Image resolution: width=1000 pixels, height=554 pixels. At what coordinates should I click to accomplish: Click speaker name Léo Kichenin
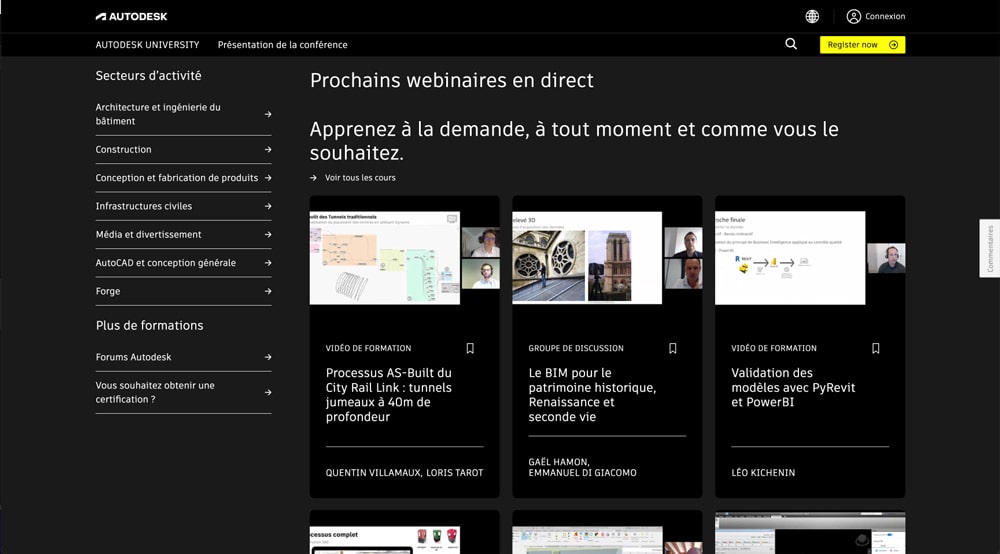coord(763,472)
